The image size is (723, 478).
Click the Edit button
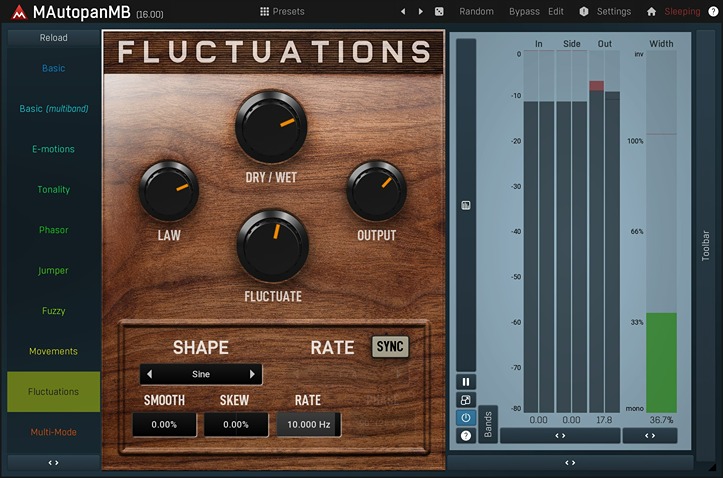pyautogui.click(x=556, y=12)
